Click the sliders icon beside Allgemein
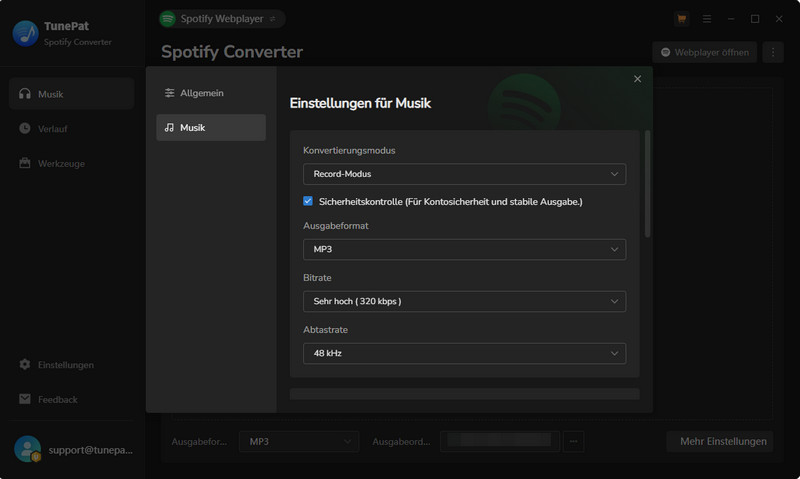 click(169, 93)
